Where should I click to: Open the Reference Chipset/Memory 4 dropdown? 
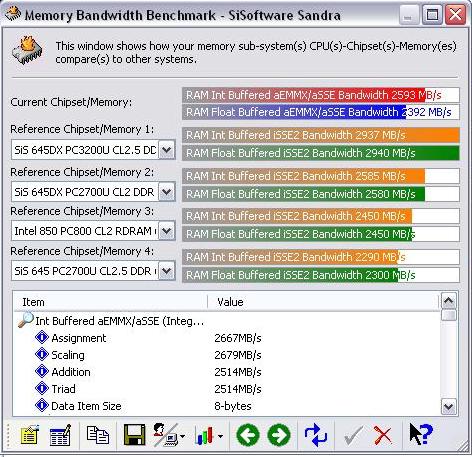166,271
